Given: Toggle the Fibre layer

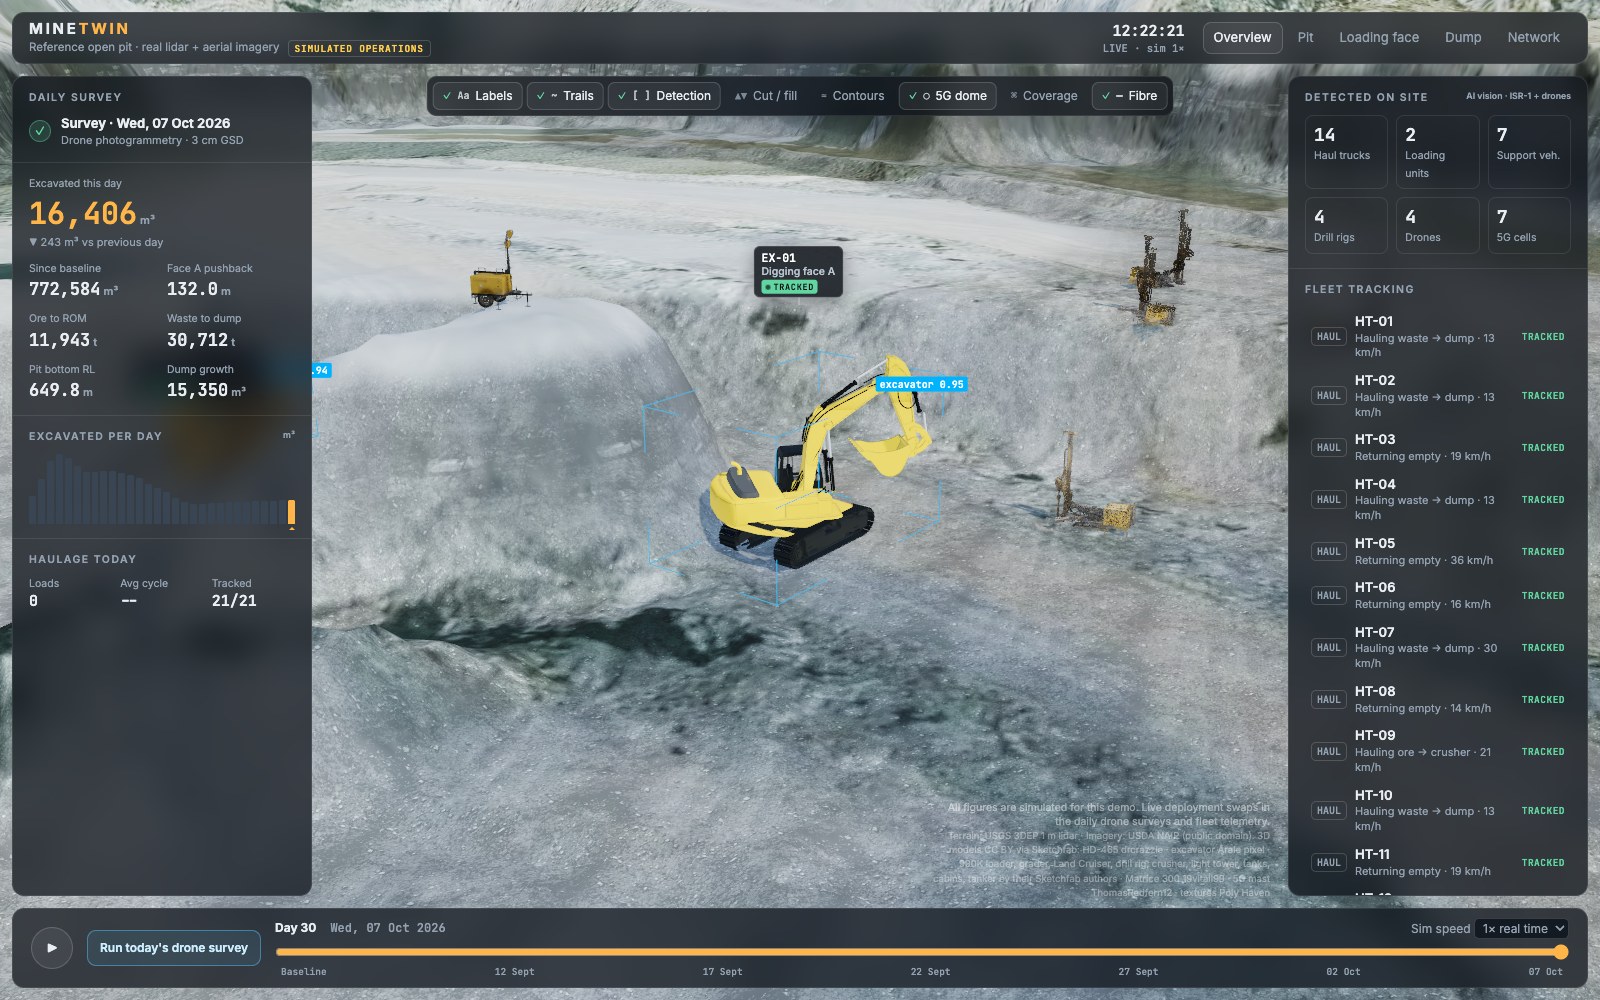Looking at the screenshot, I should [x=1129, y=96].
